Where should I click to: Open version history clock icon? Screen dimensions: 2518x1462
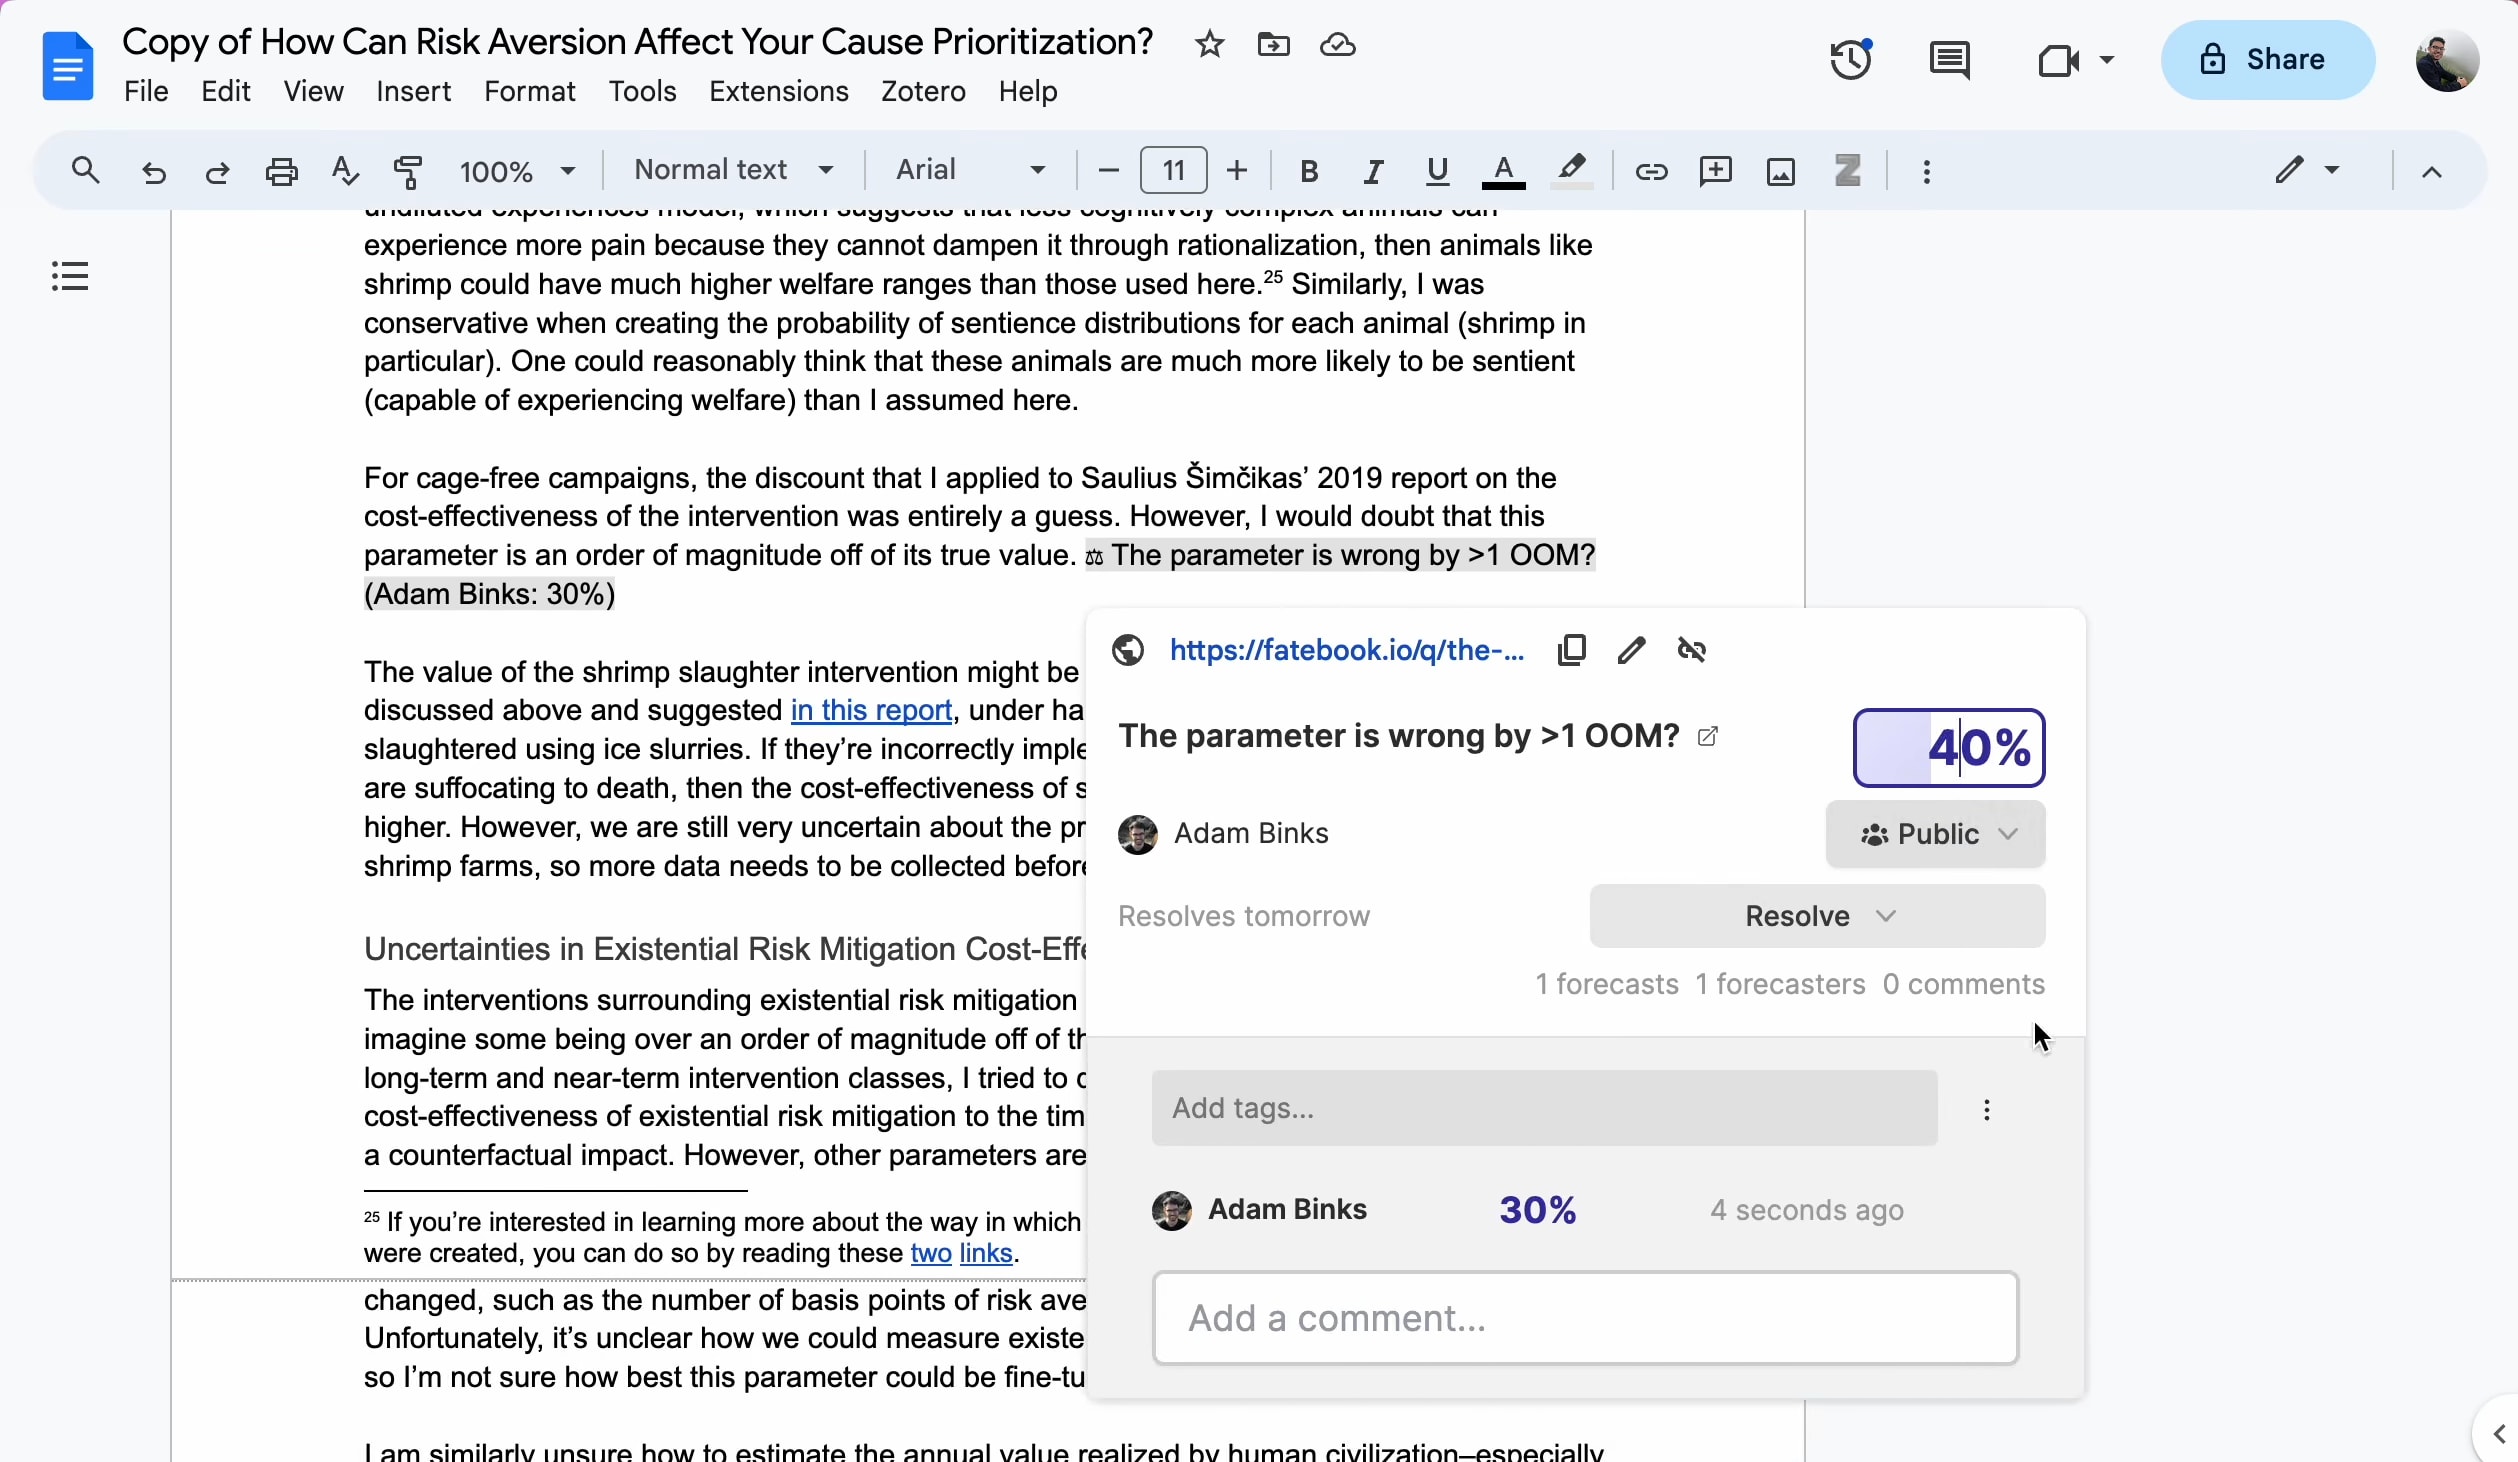pyautogui.click(x=1851, y=60)
